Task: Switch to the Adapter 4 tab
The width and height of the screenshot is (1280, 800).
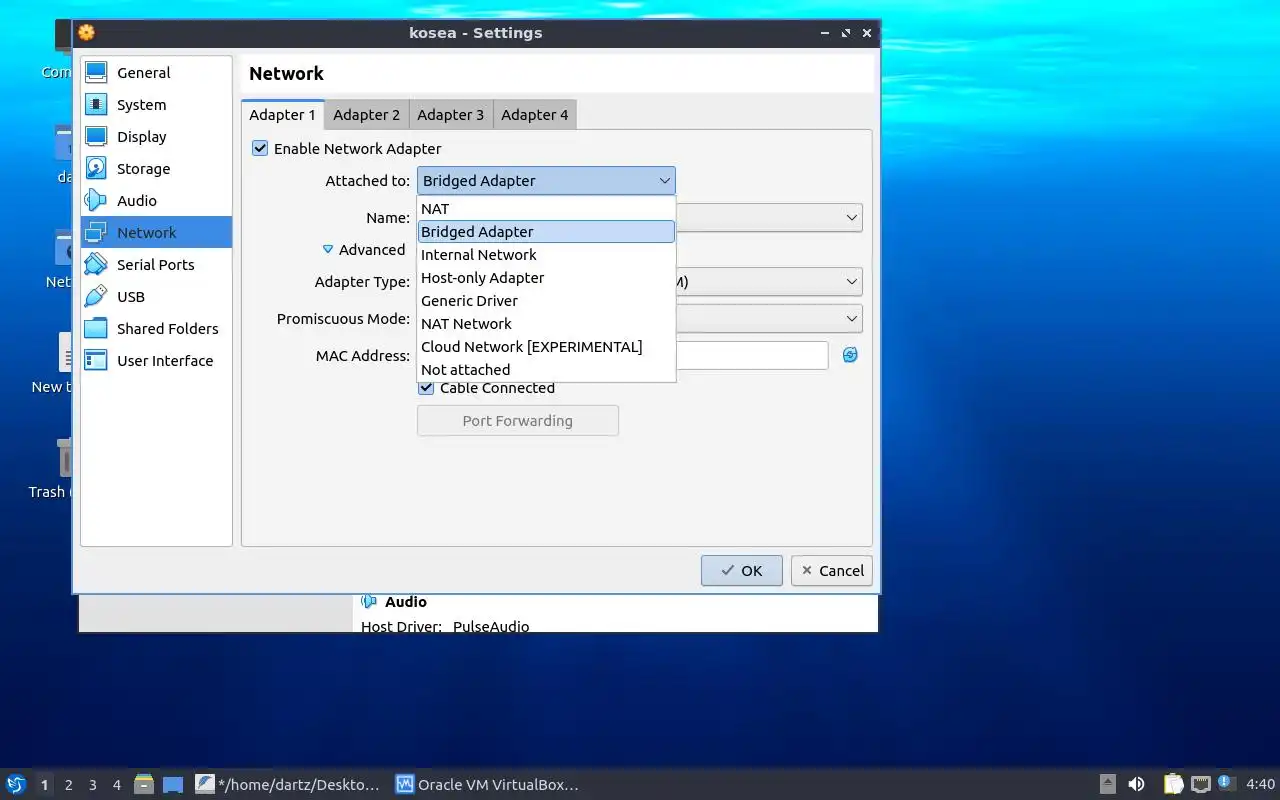Action: click(535, 115)
